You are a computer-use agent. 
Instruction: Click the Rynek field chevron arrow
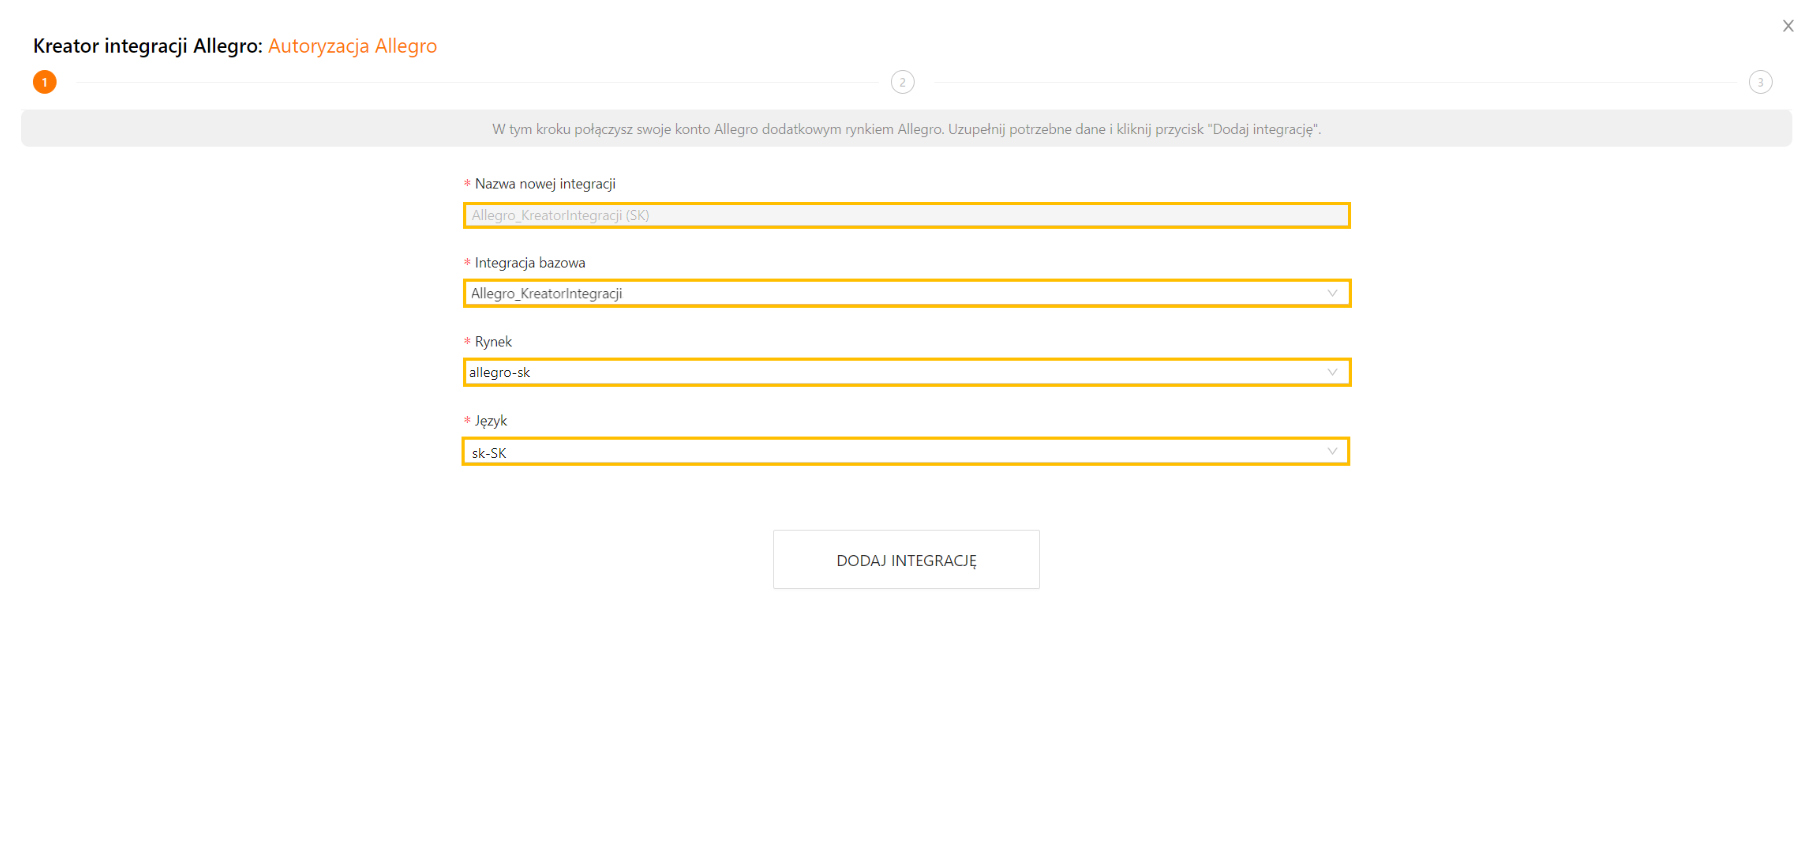point(1332,372)
